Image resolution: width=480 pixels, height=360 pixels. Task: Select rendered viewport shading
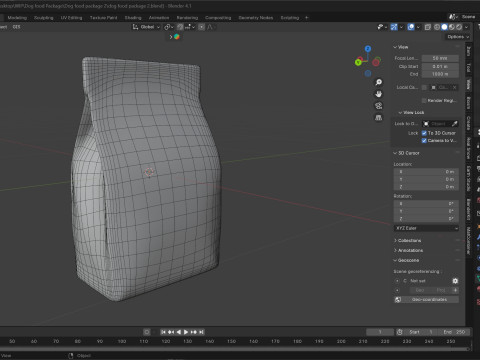[x=459, y=27]
